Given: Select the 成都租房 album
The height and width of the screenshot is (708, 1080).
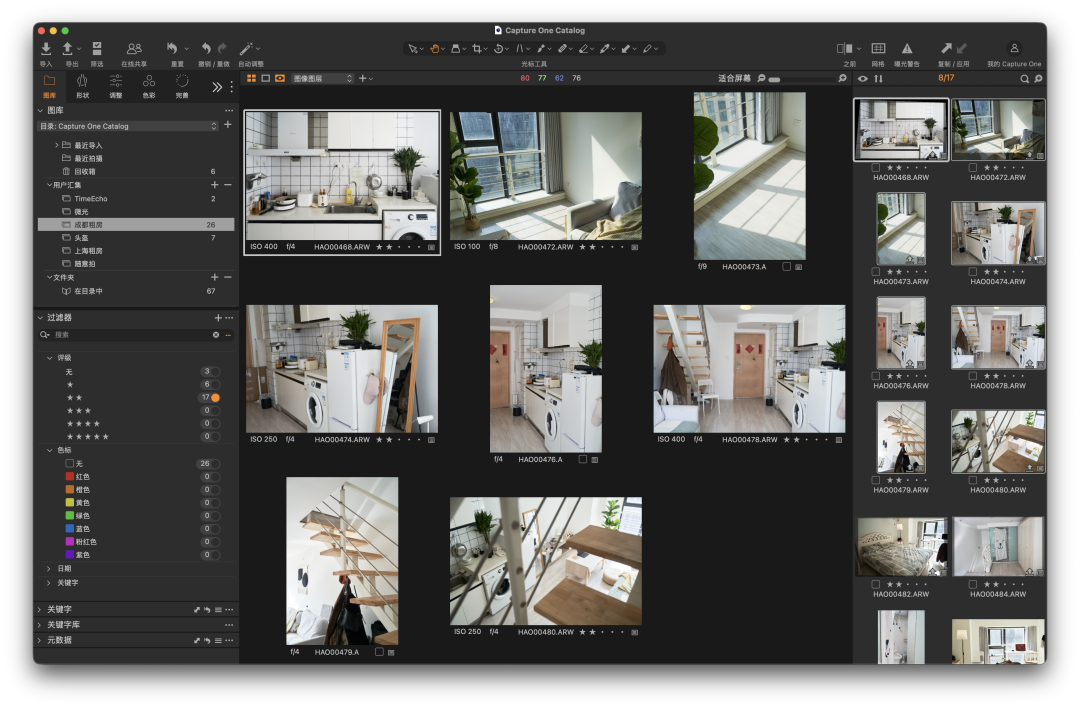Looking at the screenshot, I should [x=136, y=225].
